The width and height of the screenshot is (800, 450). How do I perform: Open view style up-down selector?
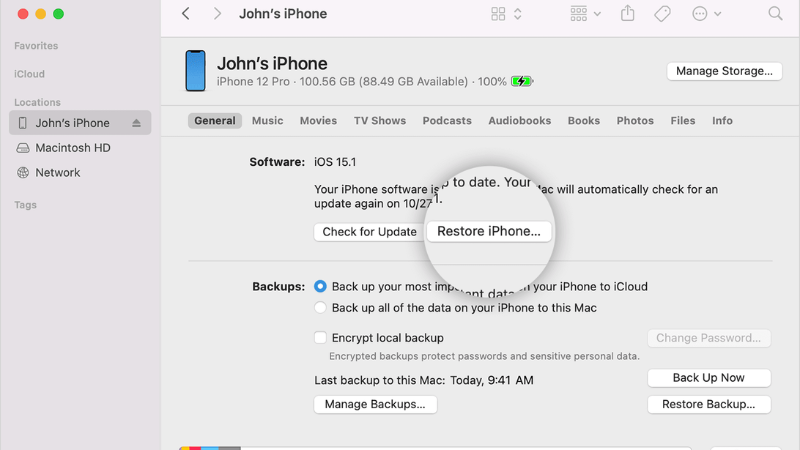point(518,14)
